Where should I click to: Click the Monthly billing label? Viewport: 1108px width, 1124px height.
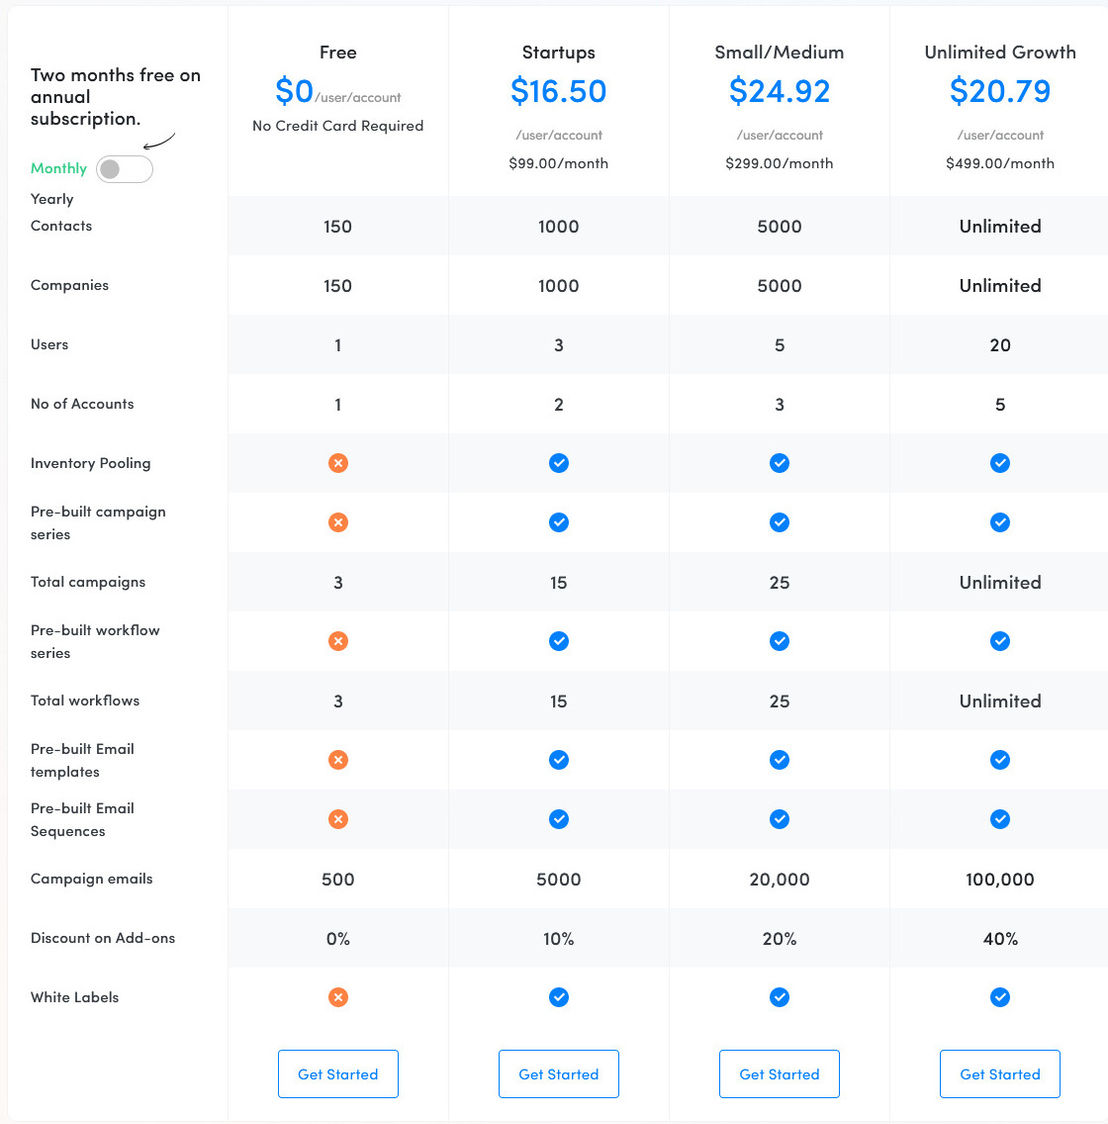tap(58, 168)
